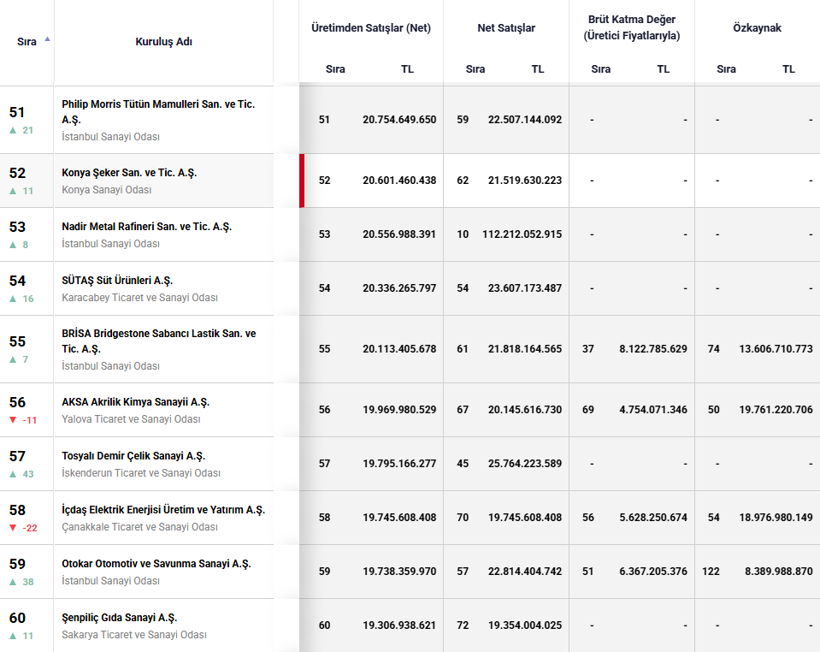Viewport: 820px width, 652px height.
Task: Click green up arrow beside SÜTAŞ 16
Action: (13, 299)
